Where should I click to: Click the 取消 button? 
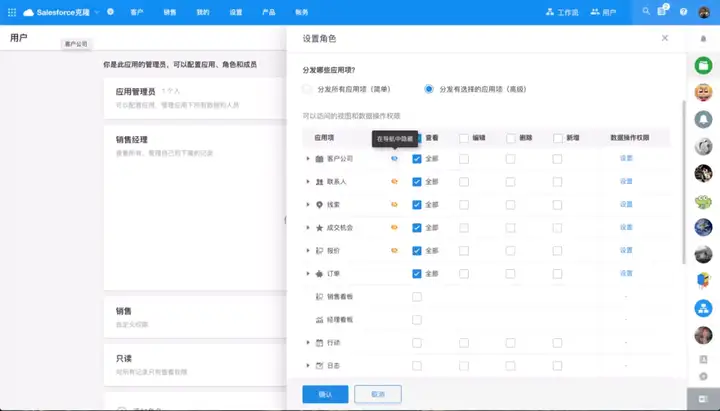(378, 394)
